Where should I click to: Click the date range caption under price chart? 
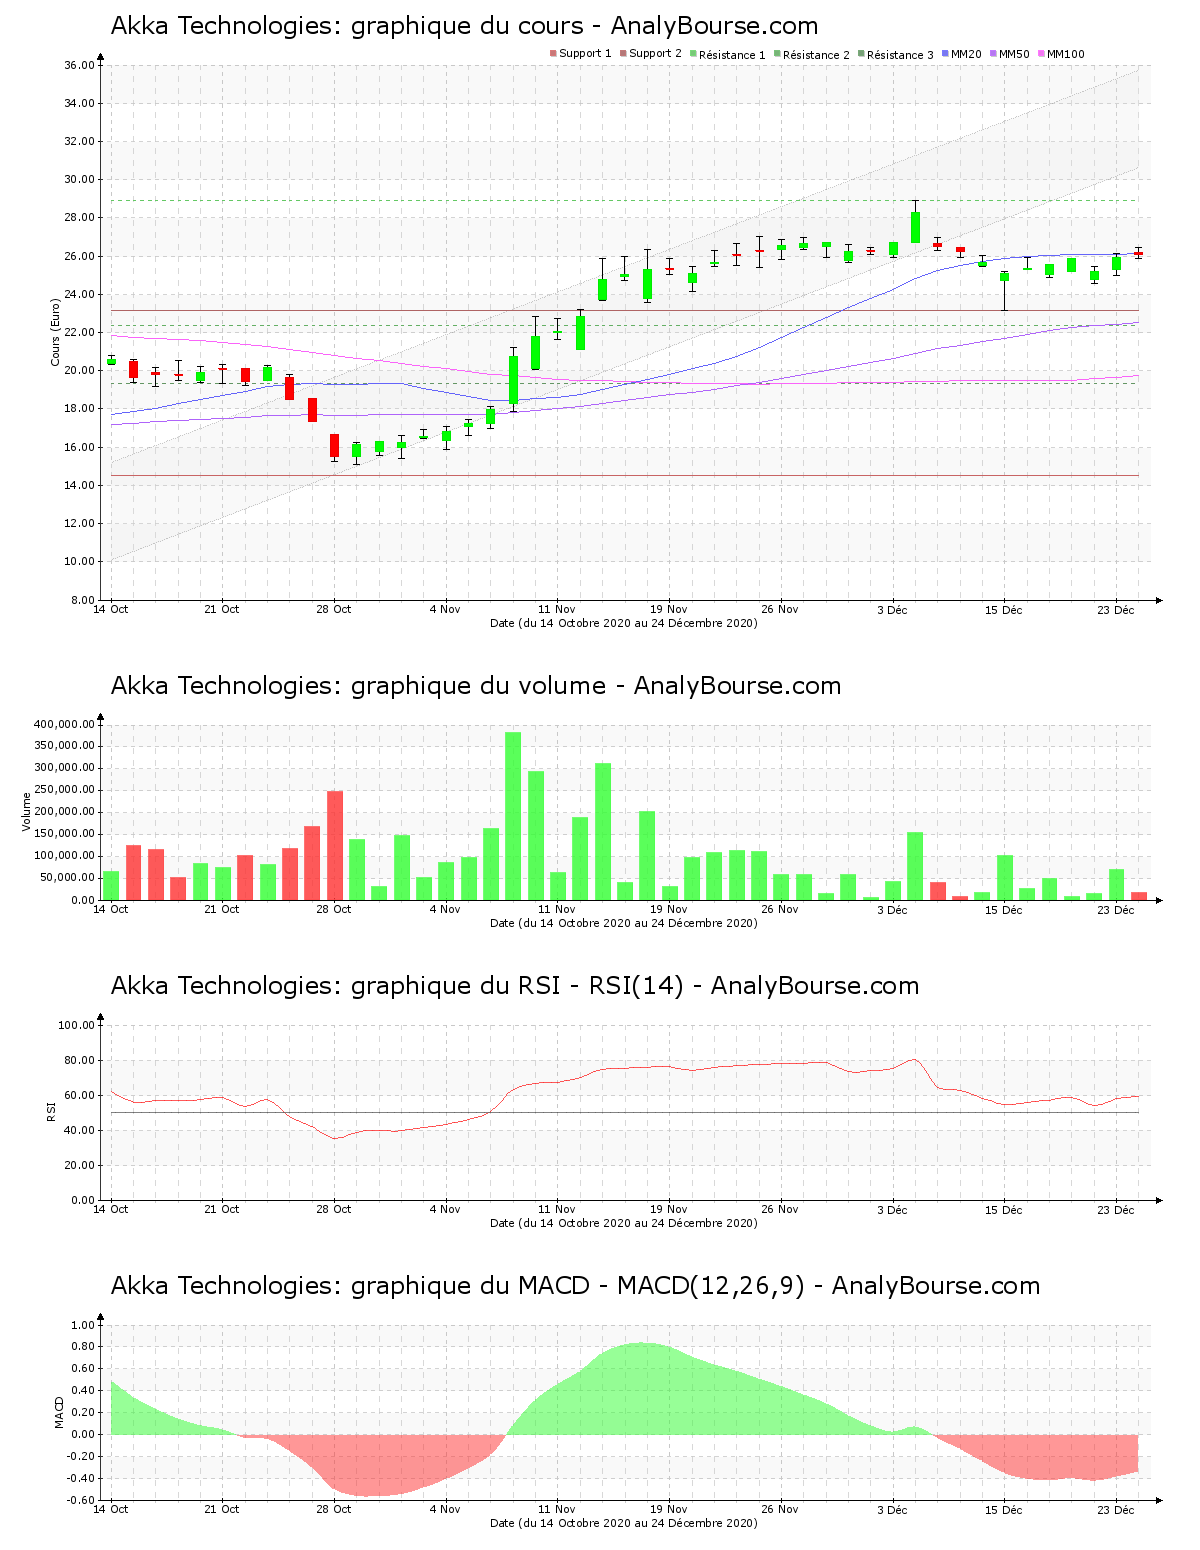(x=624, y=623)
